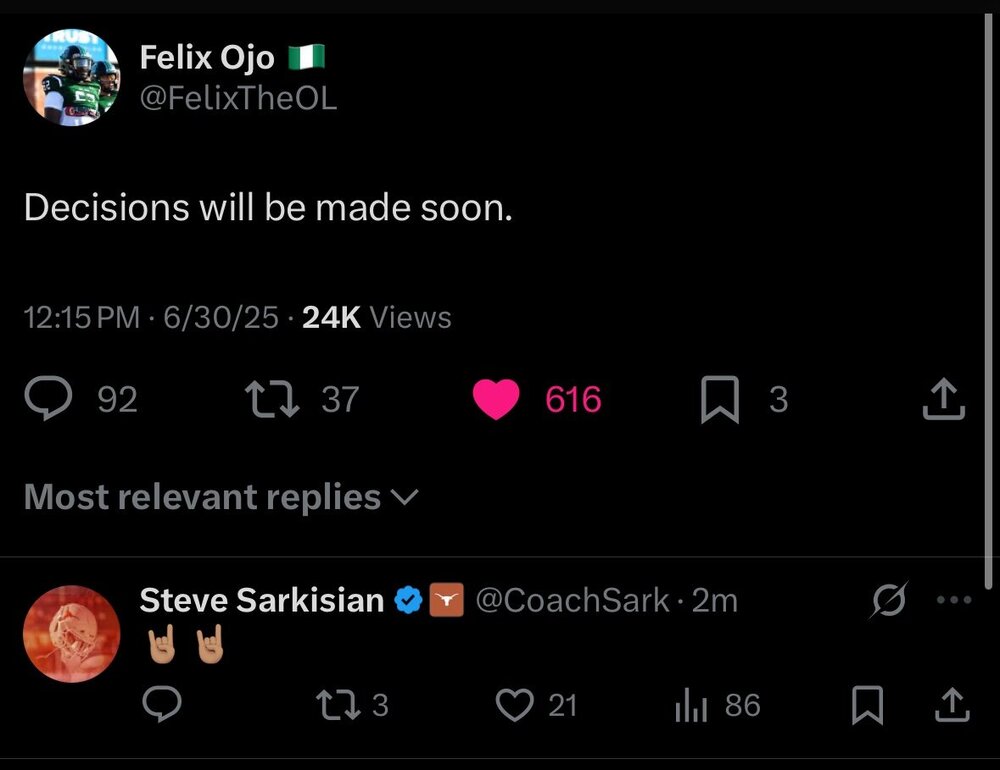Open Felix Ojo's profile picture
The width and height of the screenshot is (1000, 770).
pos(71,77)
